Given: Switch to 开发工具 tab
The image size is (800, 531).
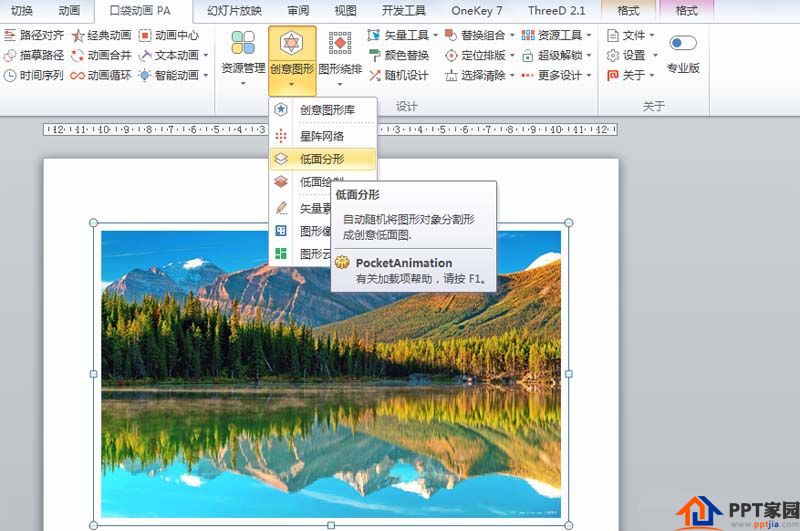Looking at the screenshot, I should pyautogui.click(x=404, y=10).
